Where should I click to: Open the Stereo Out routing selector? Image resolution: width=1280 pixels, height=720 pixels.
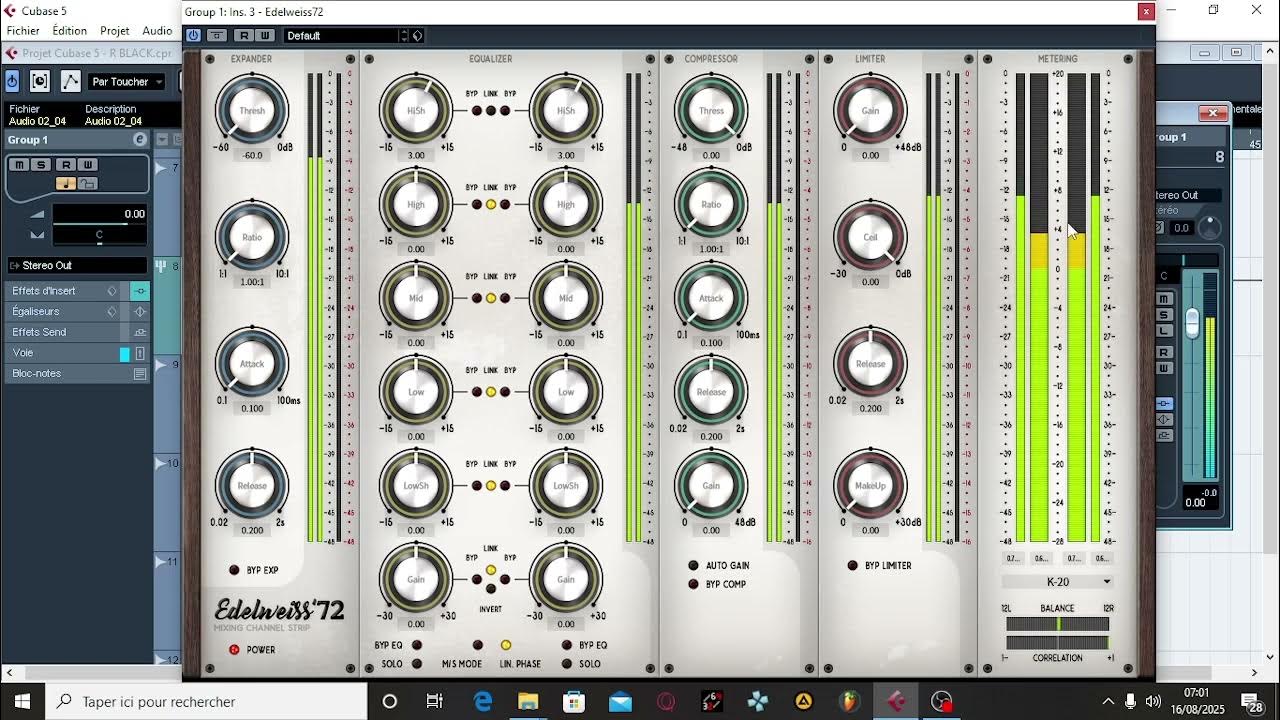(x=77, y=265)
